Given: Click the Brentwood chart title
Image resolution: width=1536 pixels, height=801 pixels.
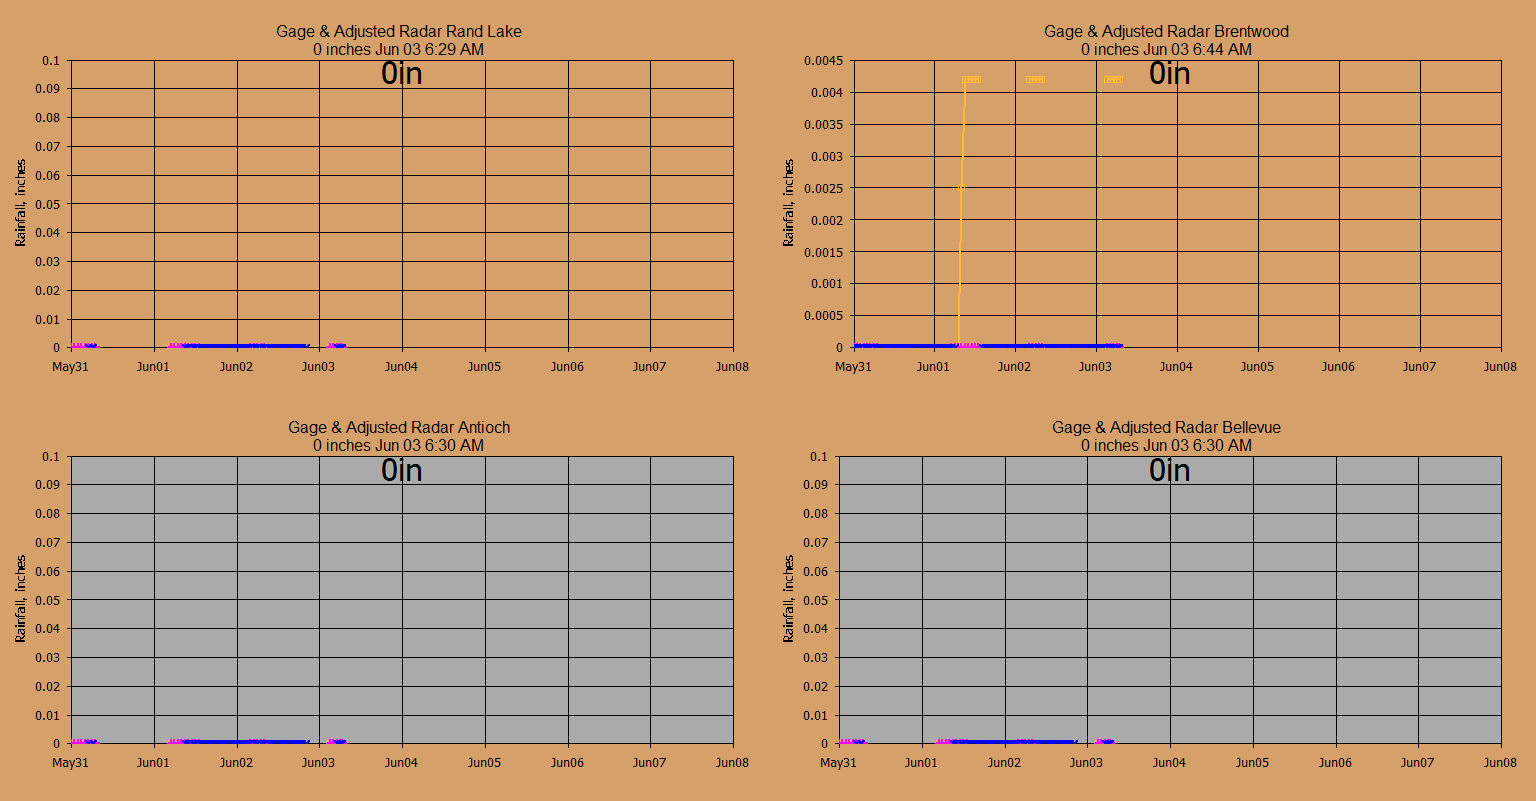Looking at the screenshot, I should point(1166,32).
